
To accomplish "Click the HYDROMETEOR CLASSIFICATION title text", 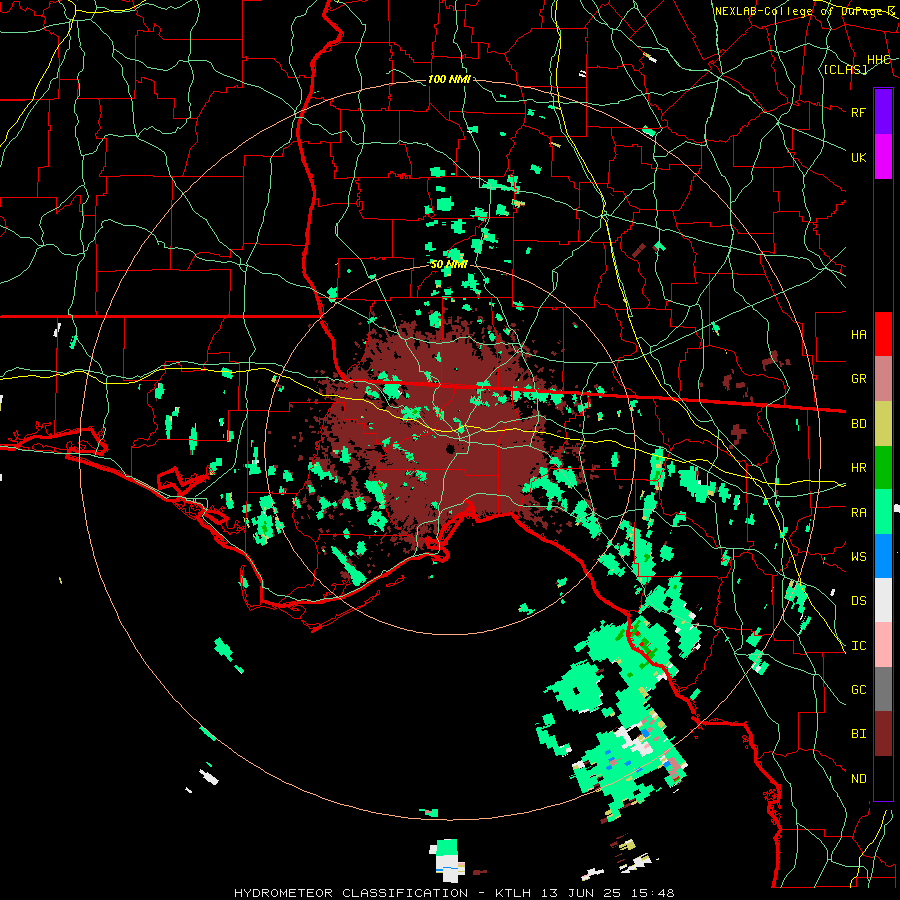I will 351,893.
